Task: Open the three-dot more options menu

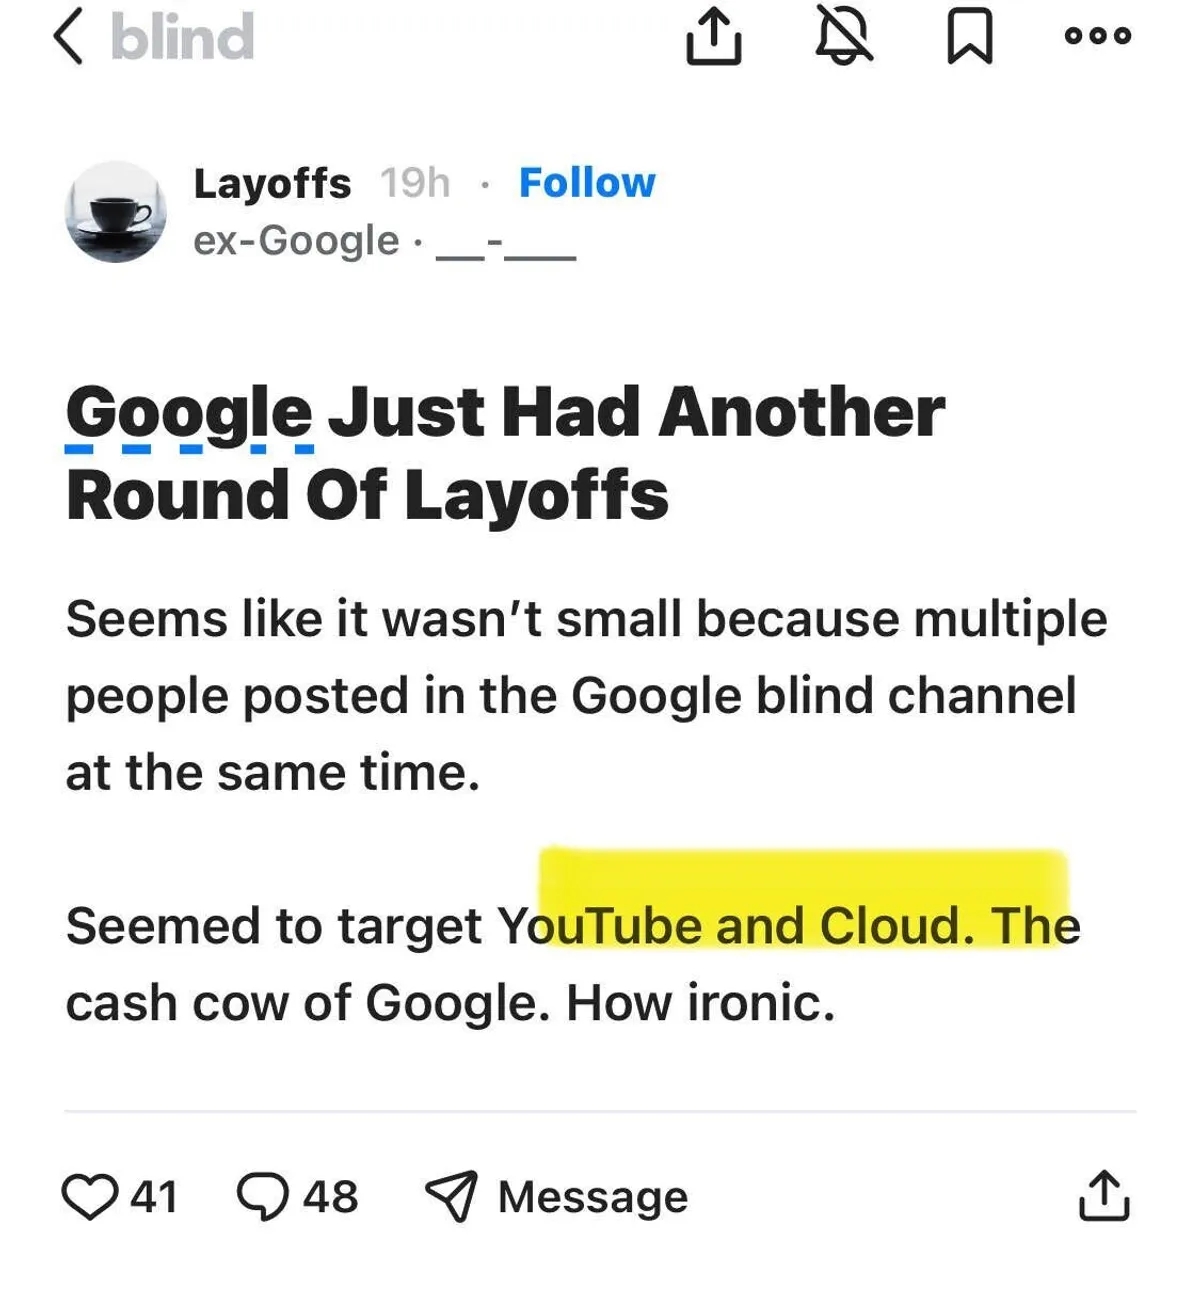Action: coord(1097,36)
